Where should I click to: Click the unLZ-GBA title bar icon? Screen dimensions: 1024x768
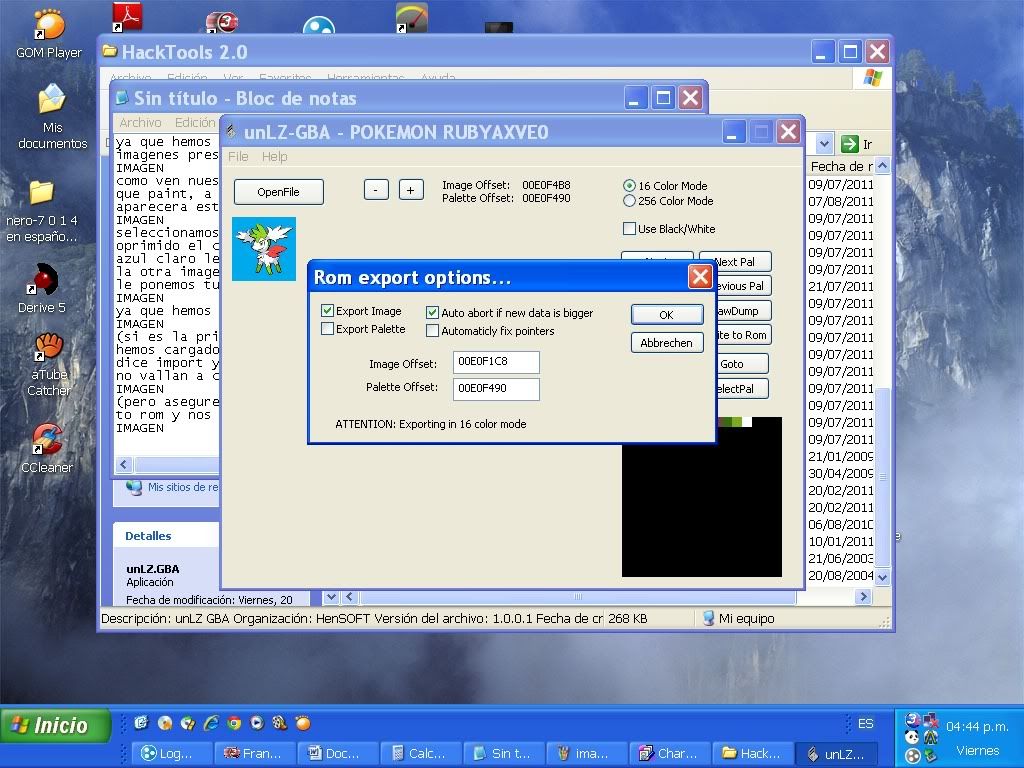tap(231, 132)
